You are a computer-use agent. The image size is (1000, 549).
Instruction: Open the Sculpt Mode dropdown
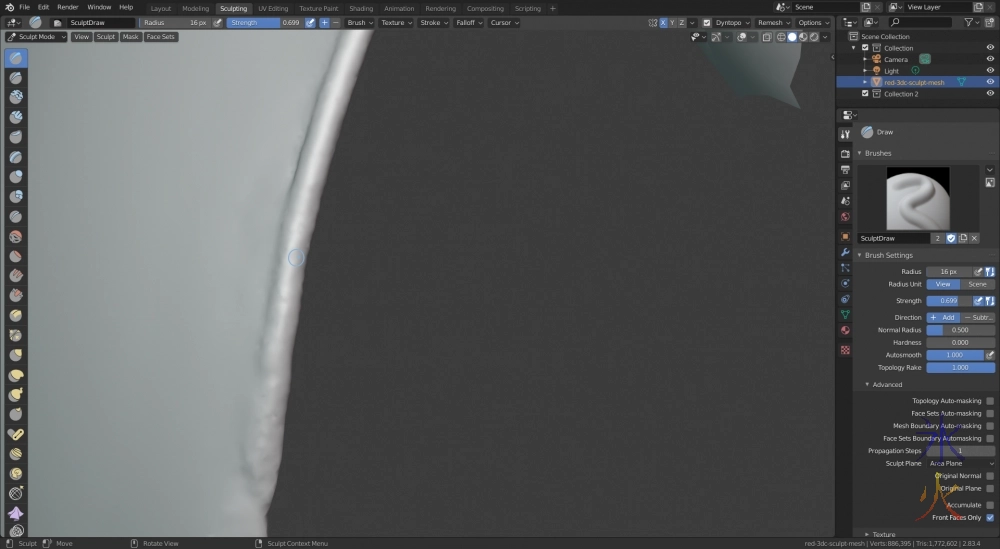36,37
